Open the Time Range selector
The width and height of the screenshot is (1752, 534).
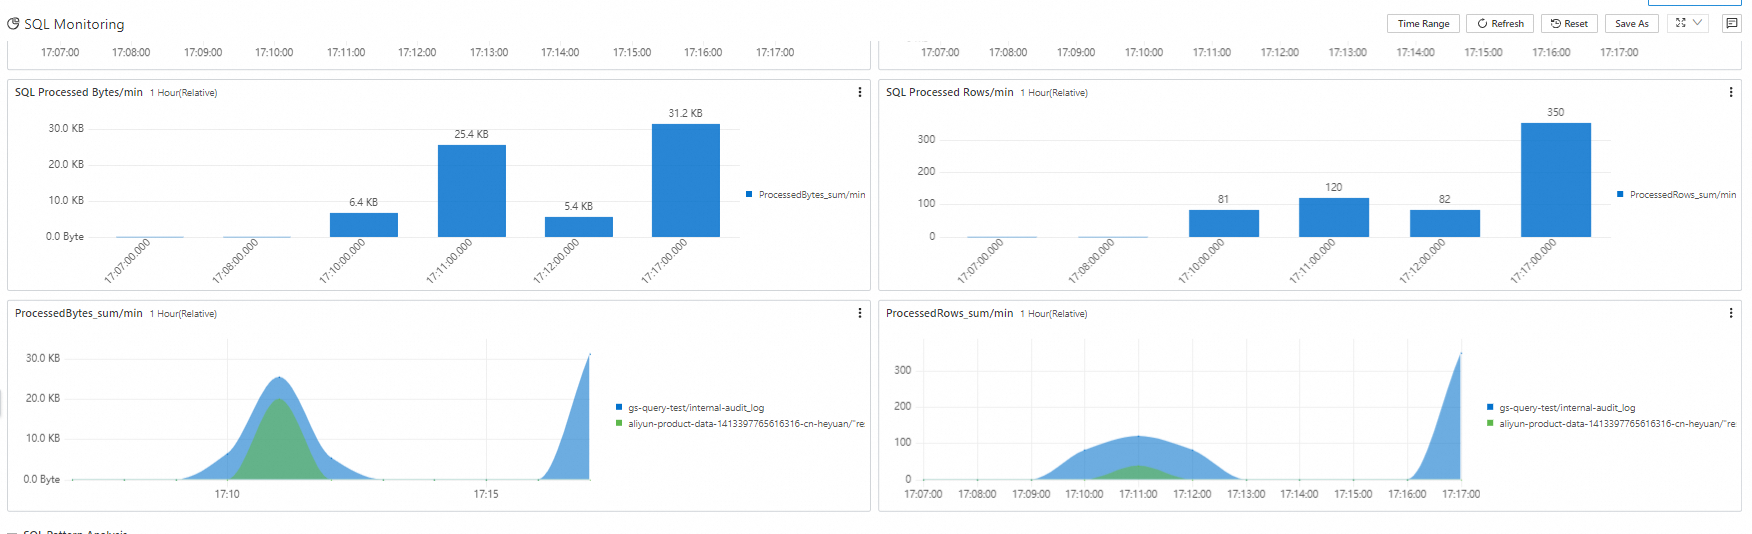point(1423,23)
